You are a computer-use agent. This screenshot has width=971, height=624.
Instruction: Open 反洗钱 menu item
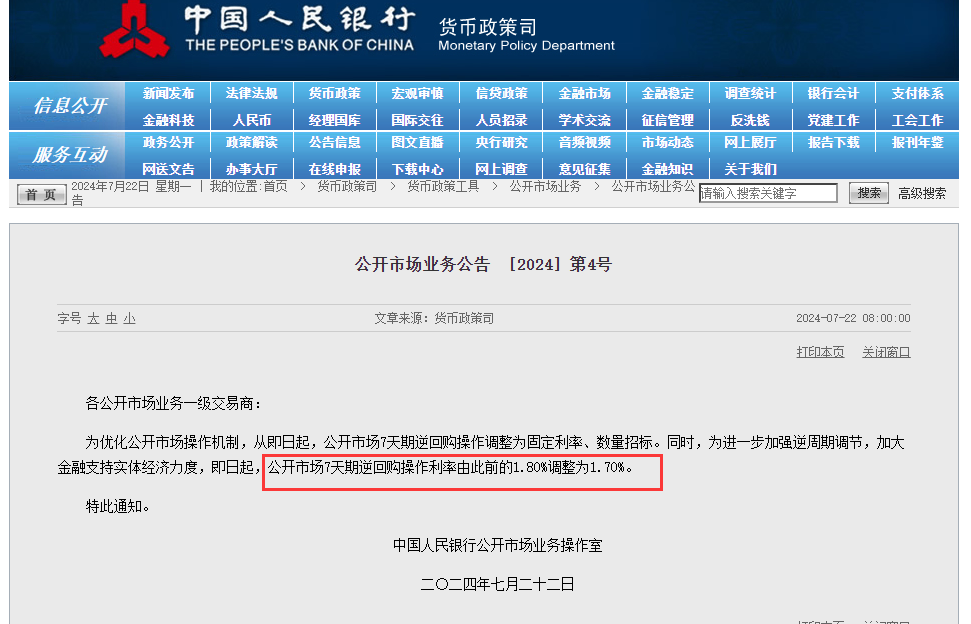click(x=750, y=120)
